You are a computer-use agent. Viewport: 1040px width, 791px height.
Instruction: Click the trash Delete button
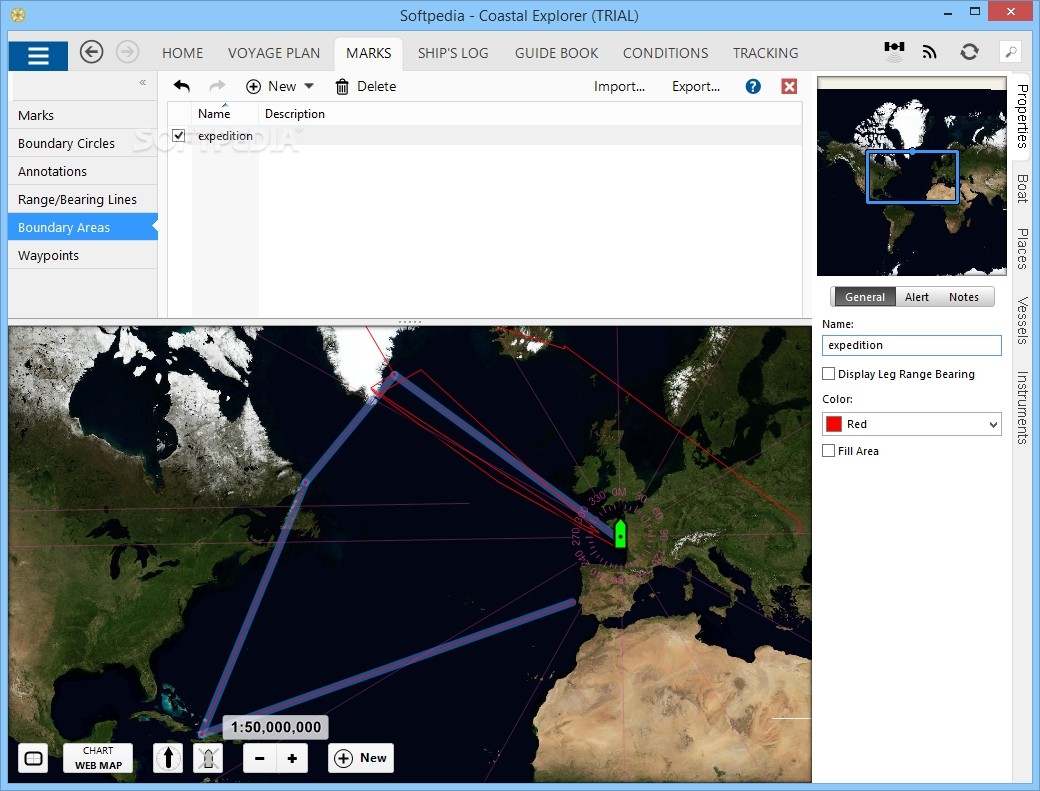point(365,86)
